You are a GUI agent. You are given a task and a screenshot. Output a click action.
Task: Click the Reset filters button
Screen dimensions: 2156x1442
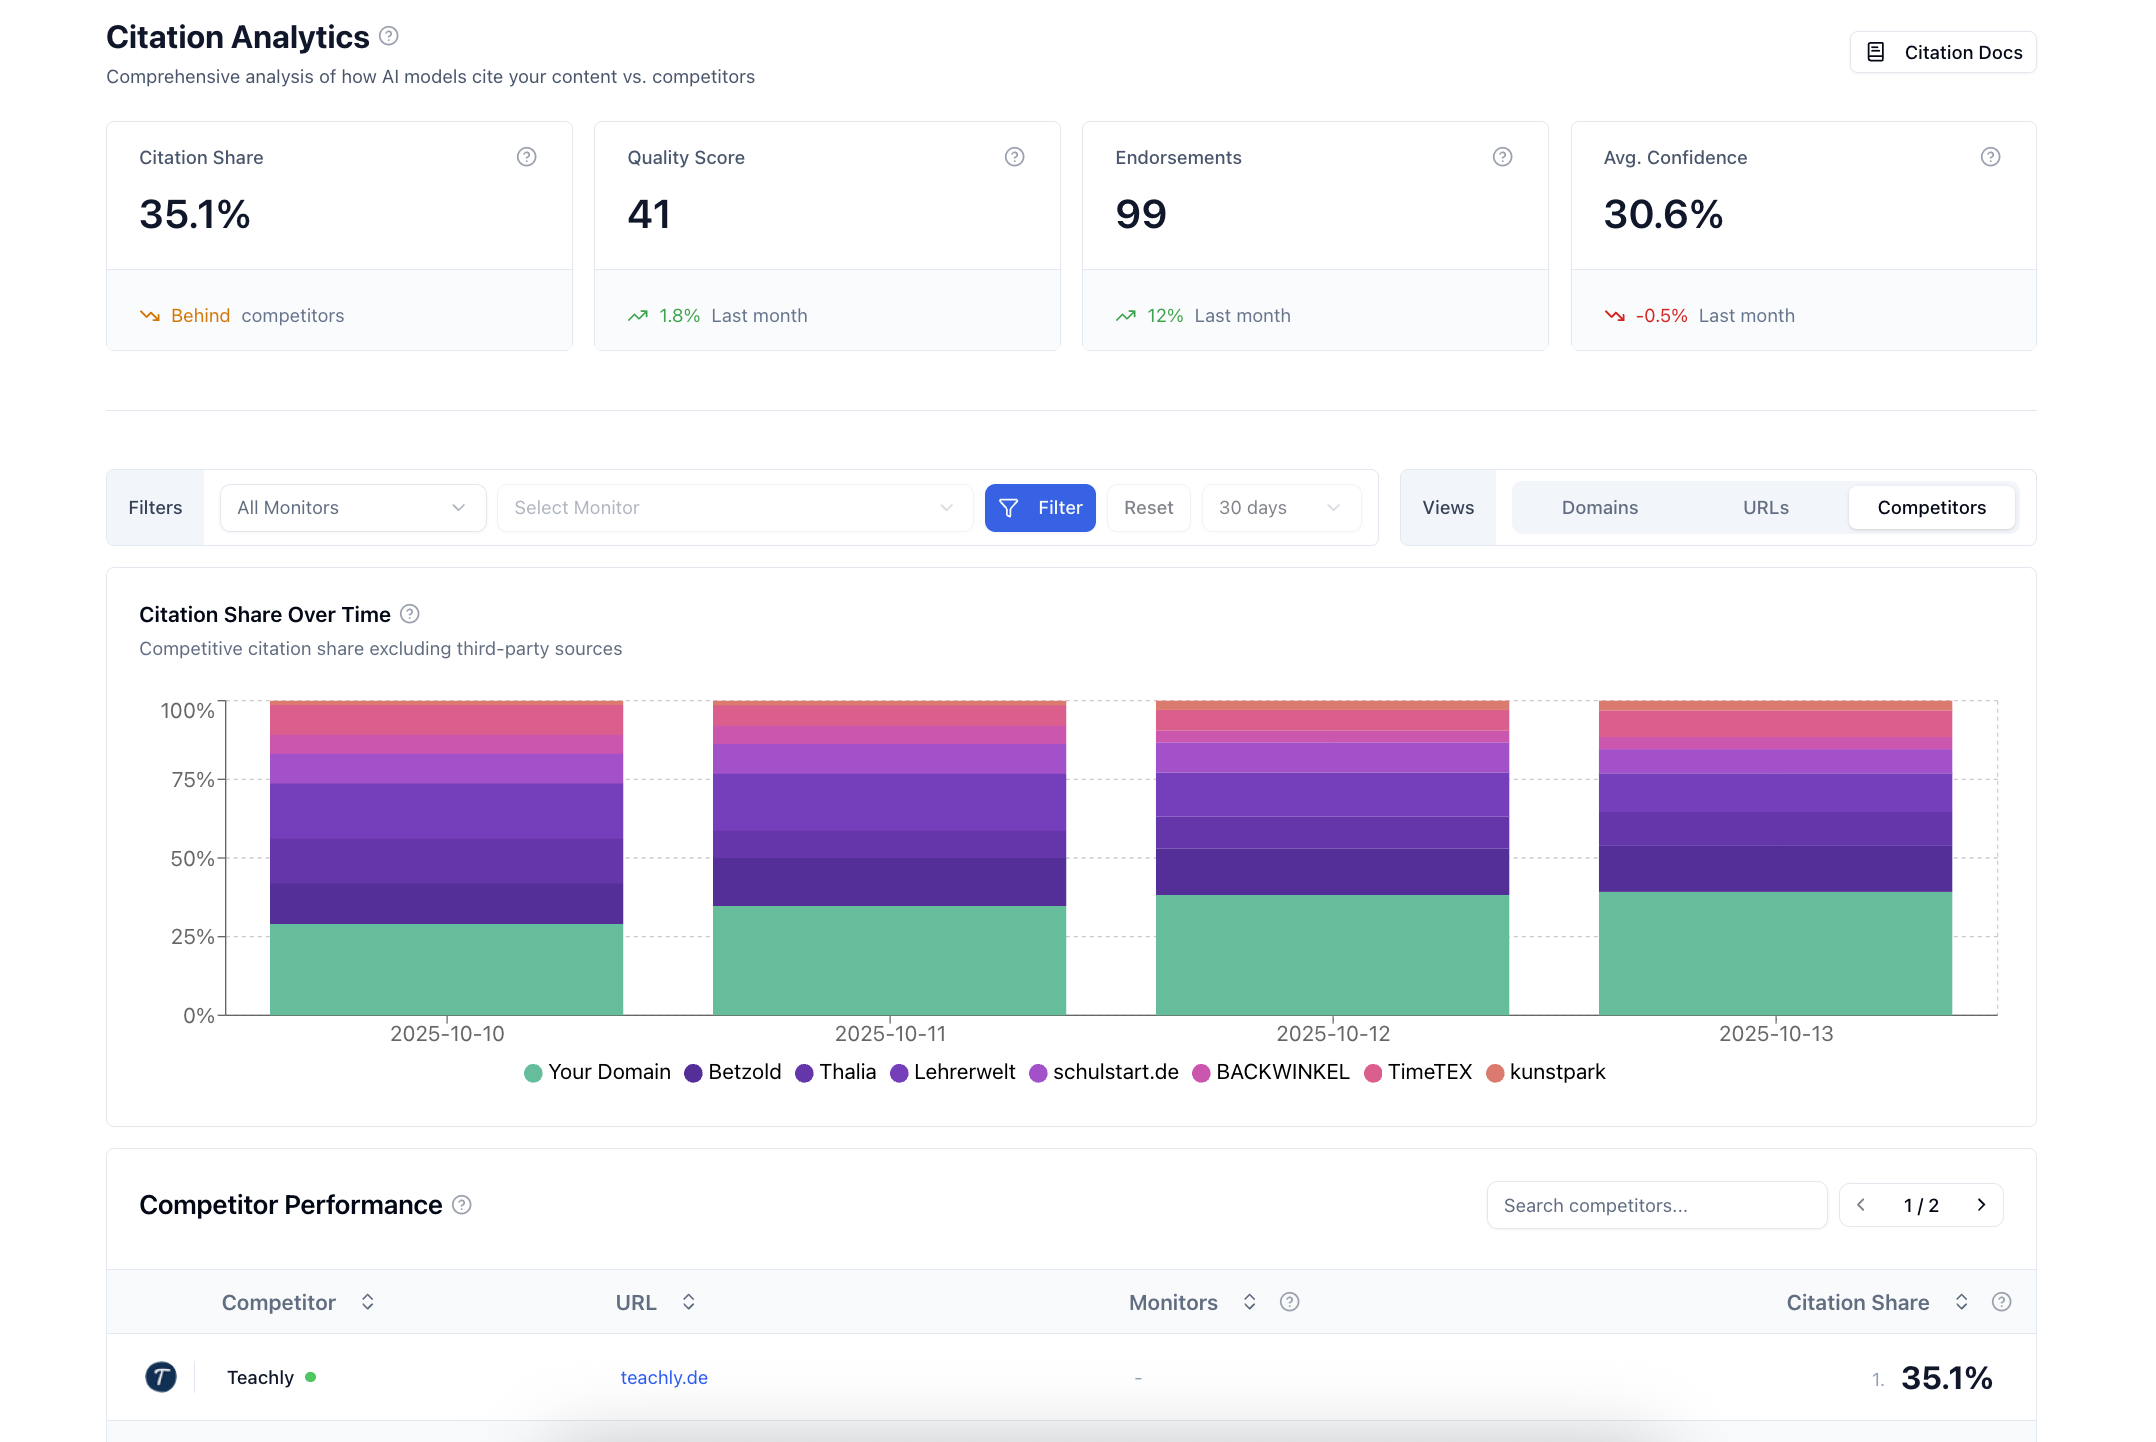coord(1148,507)
